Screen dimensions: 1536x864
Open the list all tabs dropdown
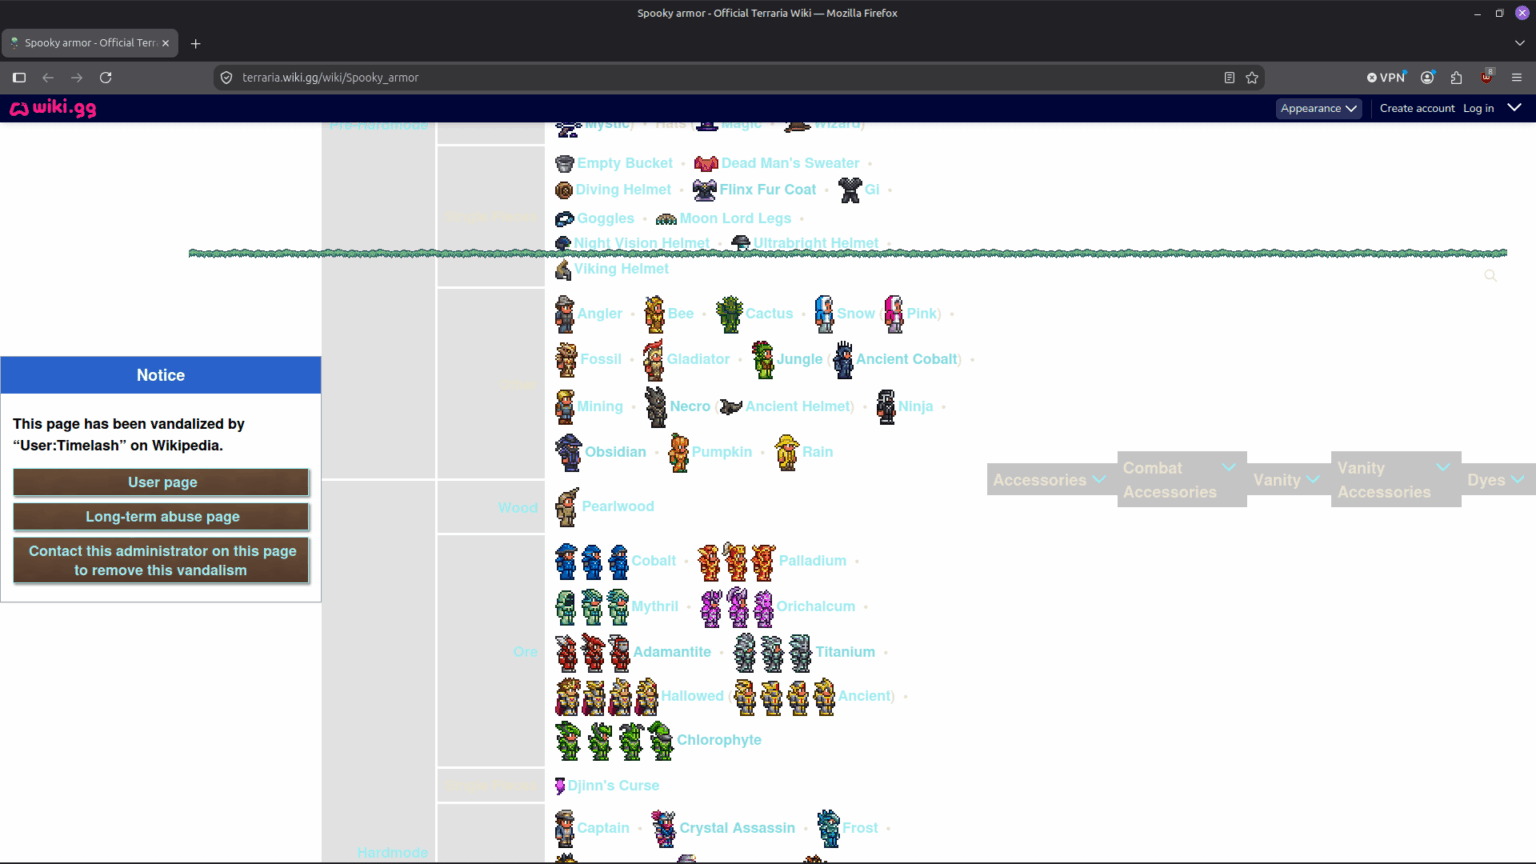tap(1519, 43)
